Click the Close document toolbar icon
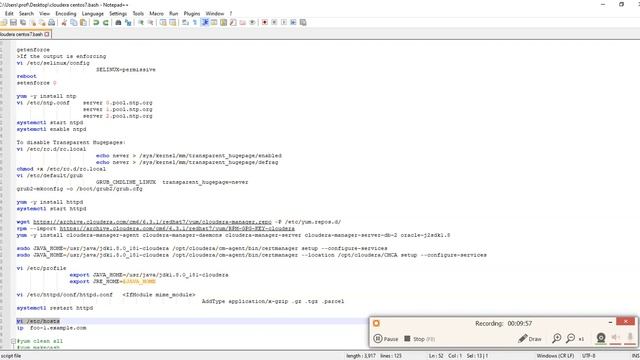640x360 pixels. click(33, 22)
